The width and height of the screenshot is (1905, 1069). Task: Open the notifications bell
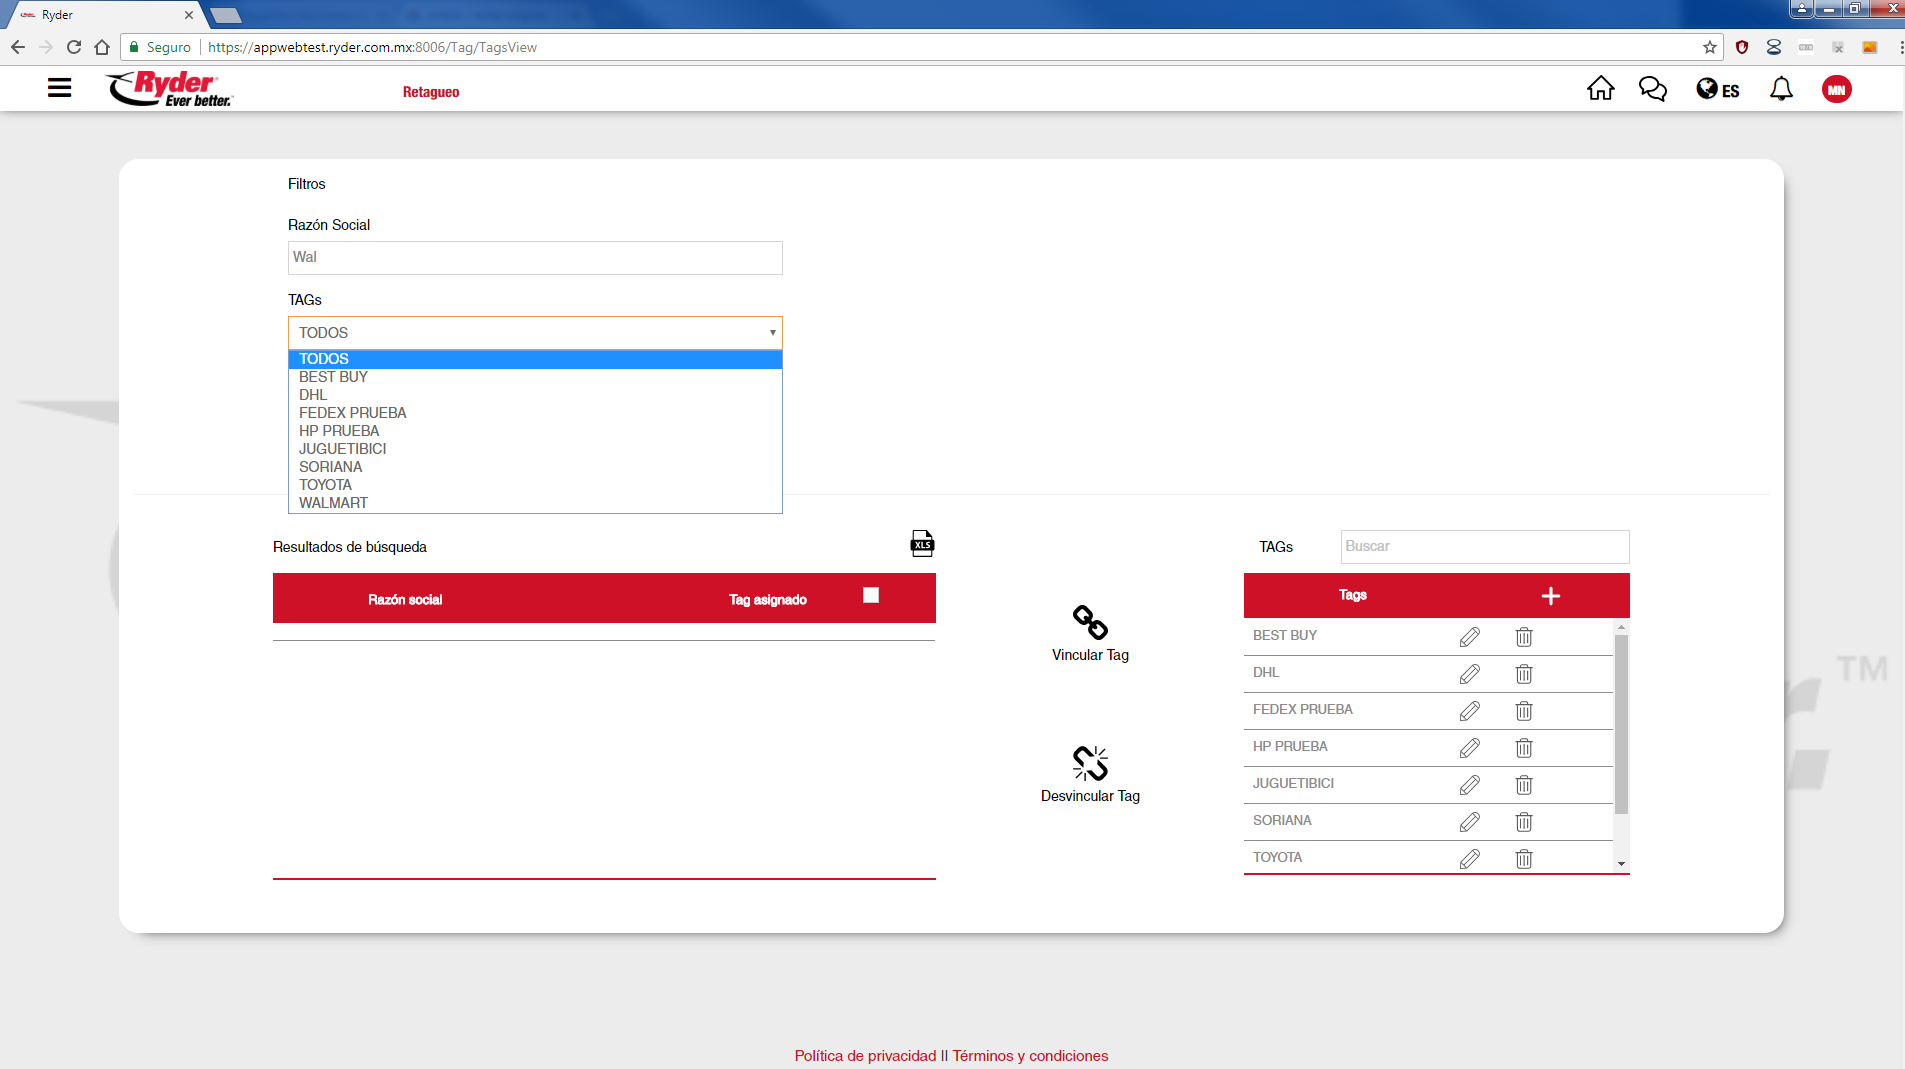pos(1781,89)
